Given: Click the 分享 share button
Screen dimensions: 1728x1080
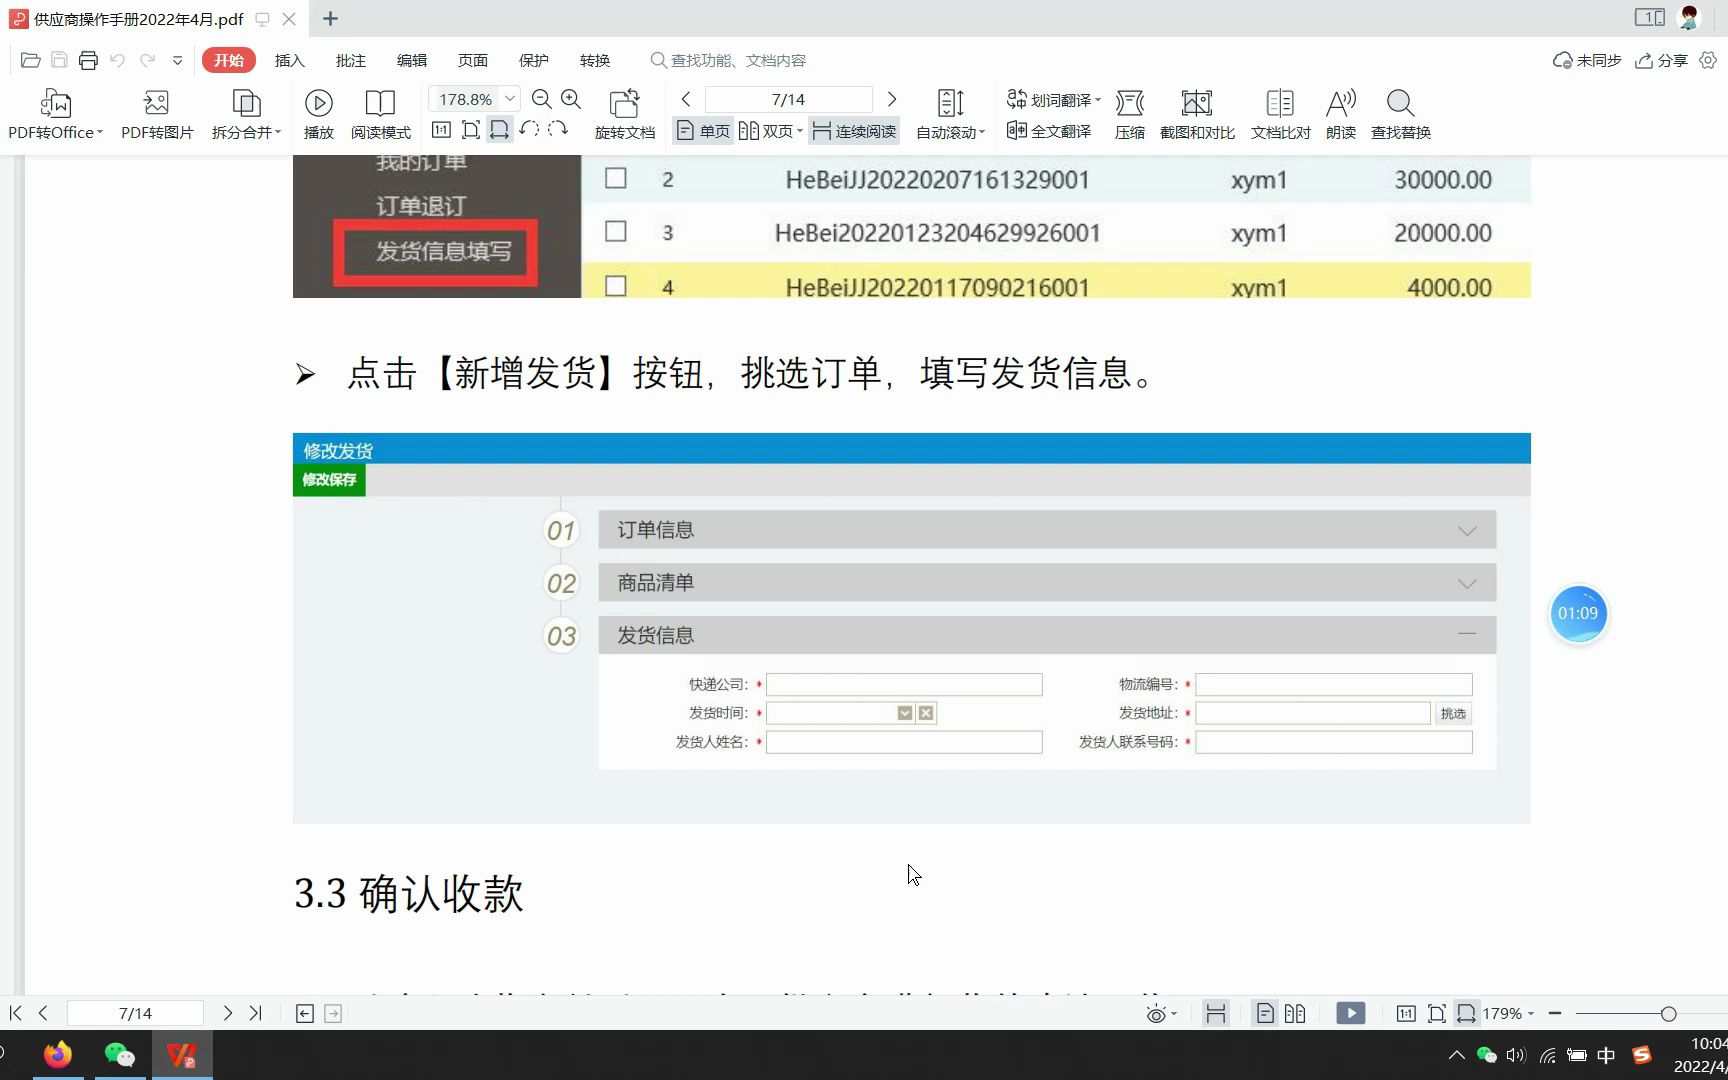Looking at the screenshot, I should [1660, 60].
